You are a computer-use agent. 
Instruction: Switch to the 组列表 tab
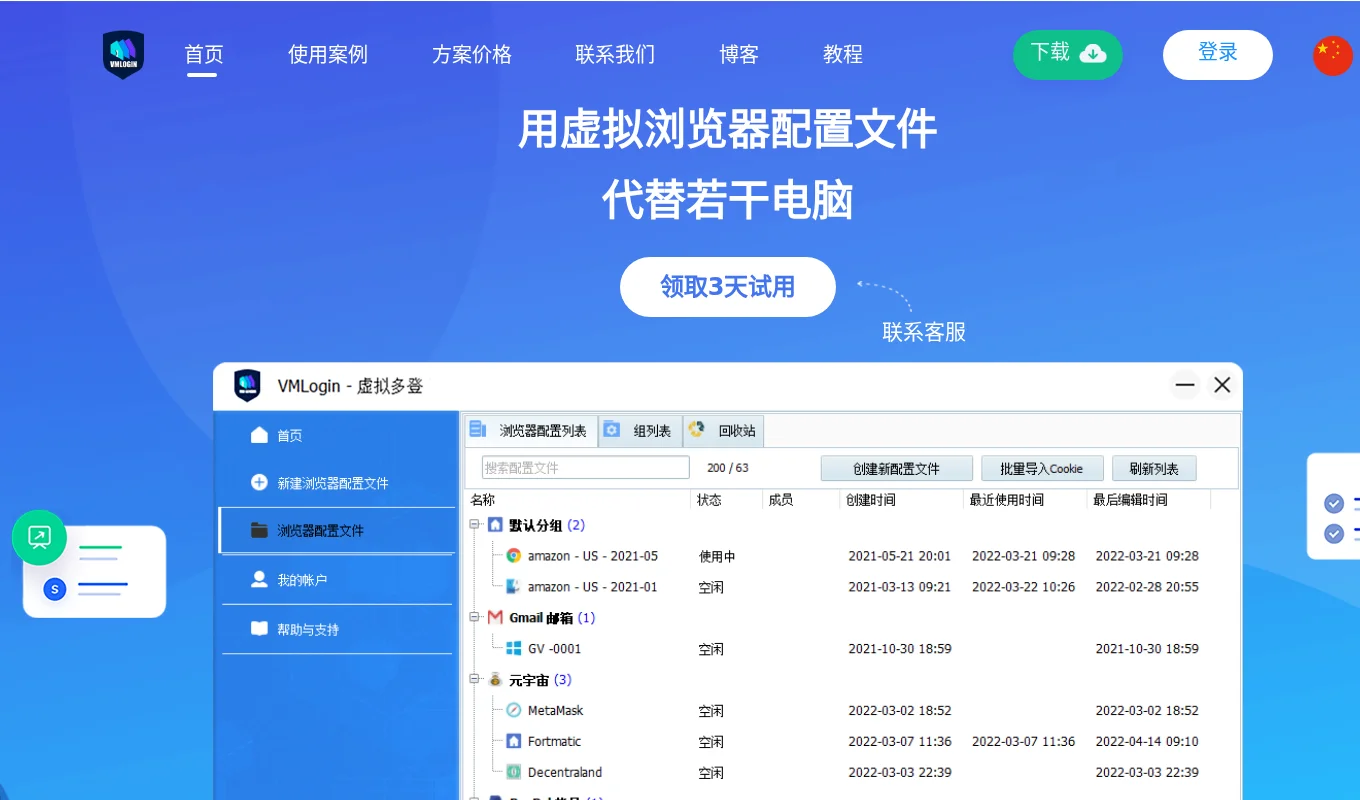coord(641,431)
